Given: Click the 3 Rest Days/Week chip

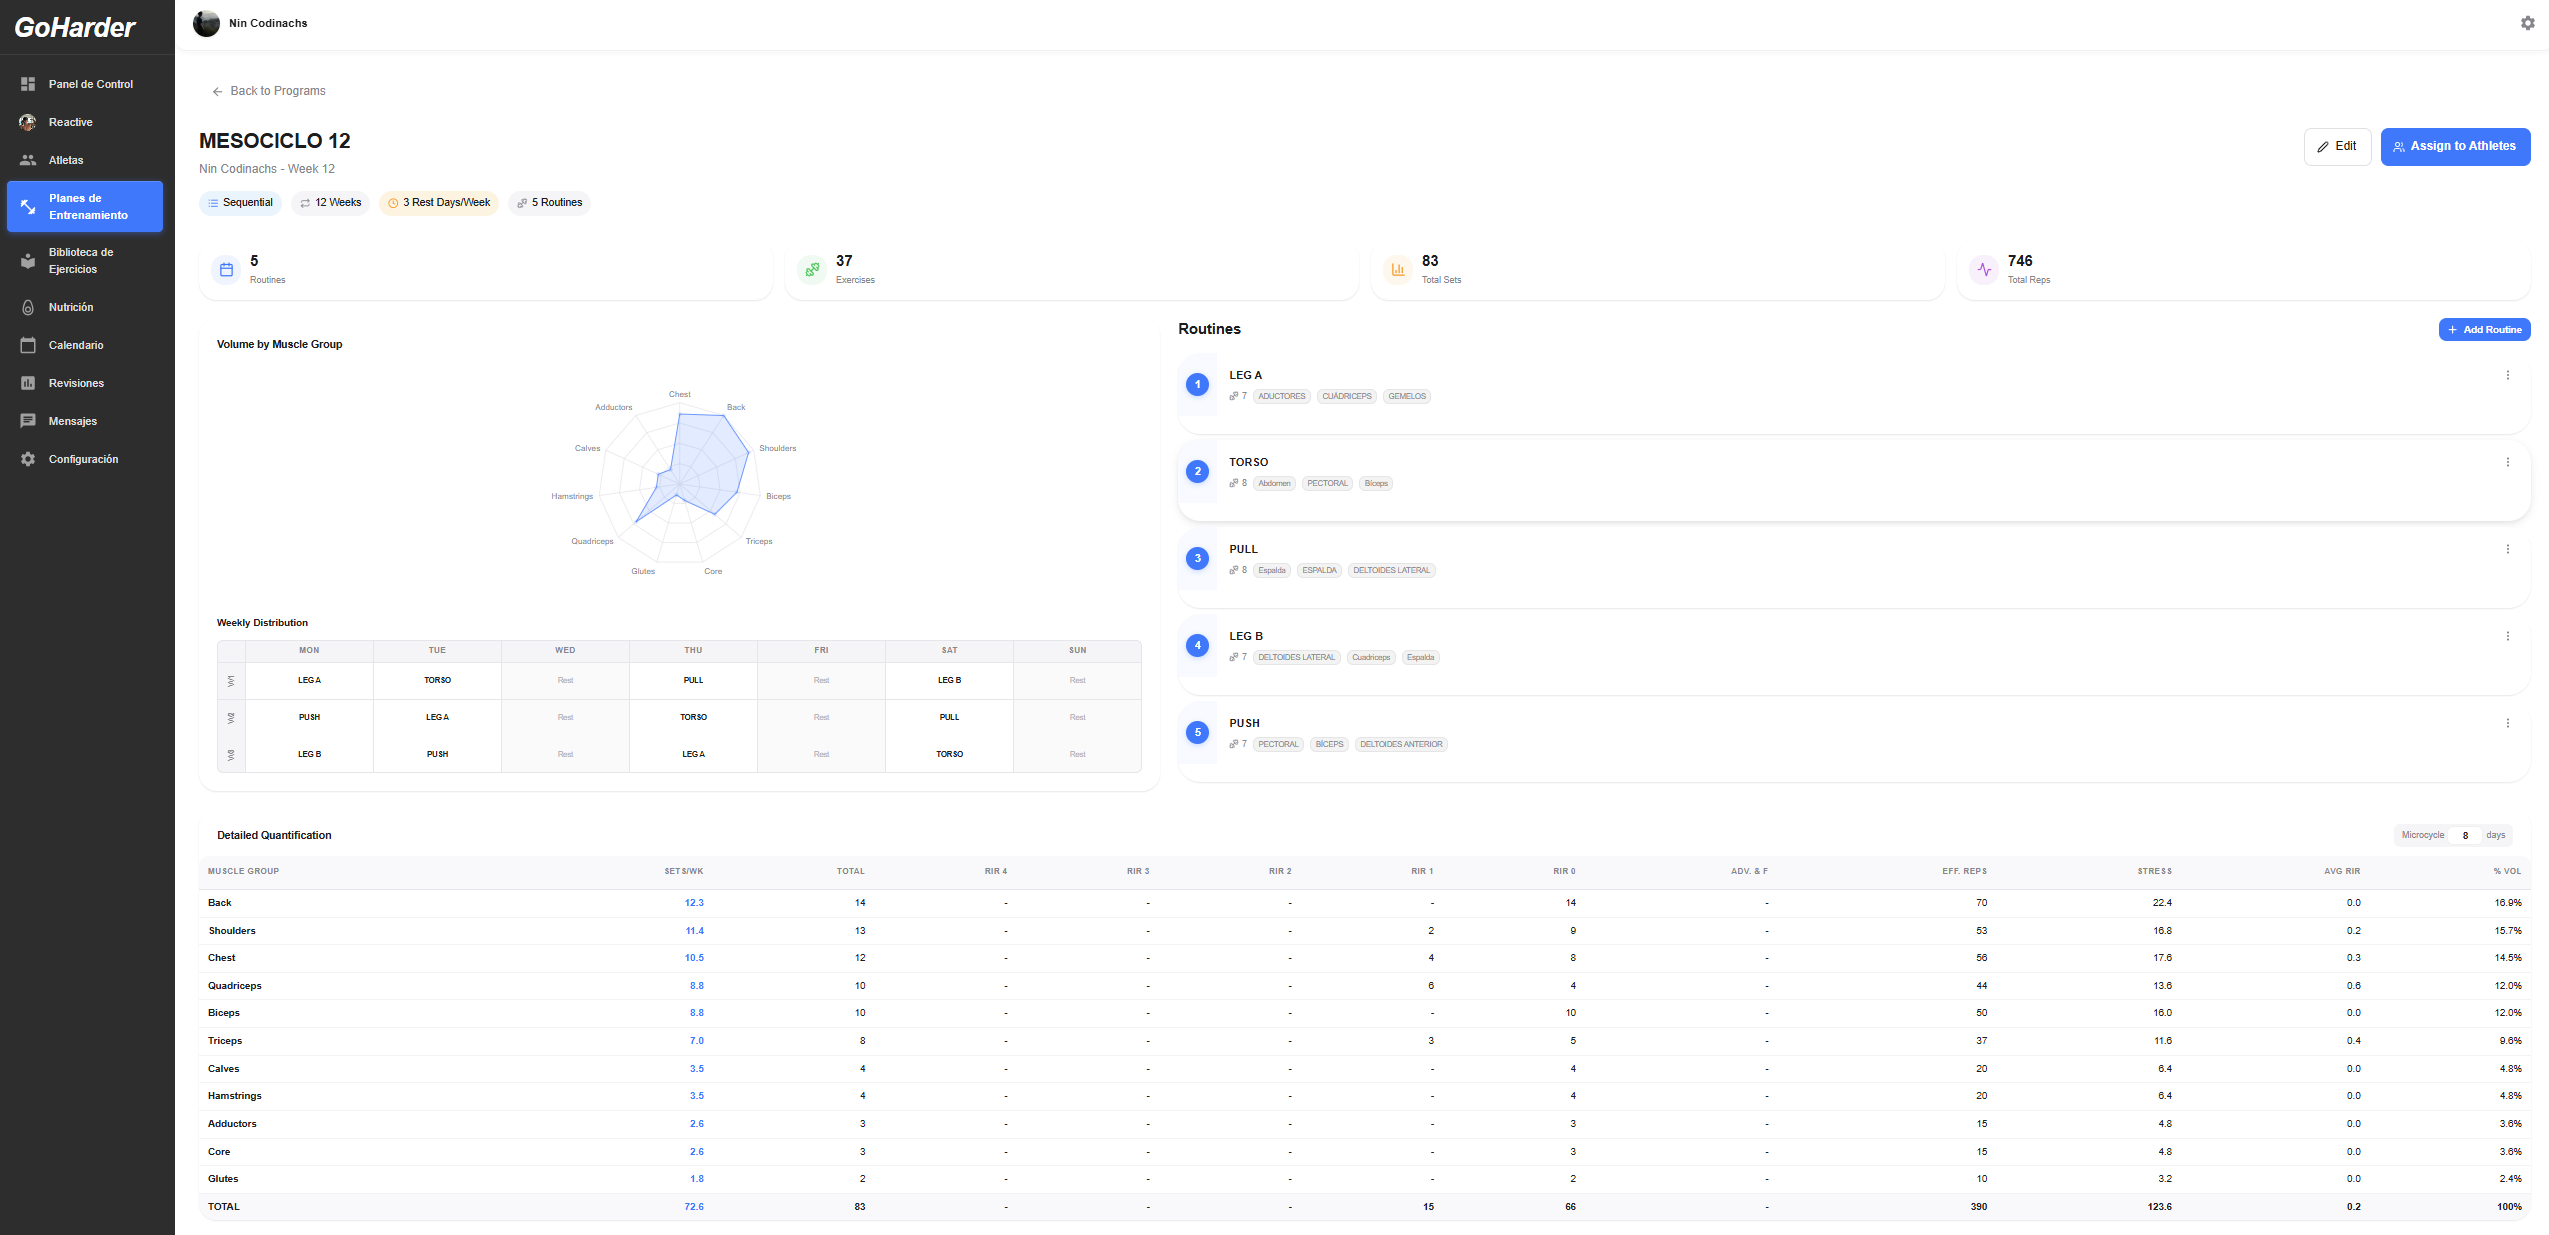Looking at the screenshot, I should pos(439,203).
